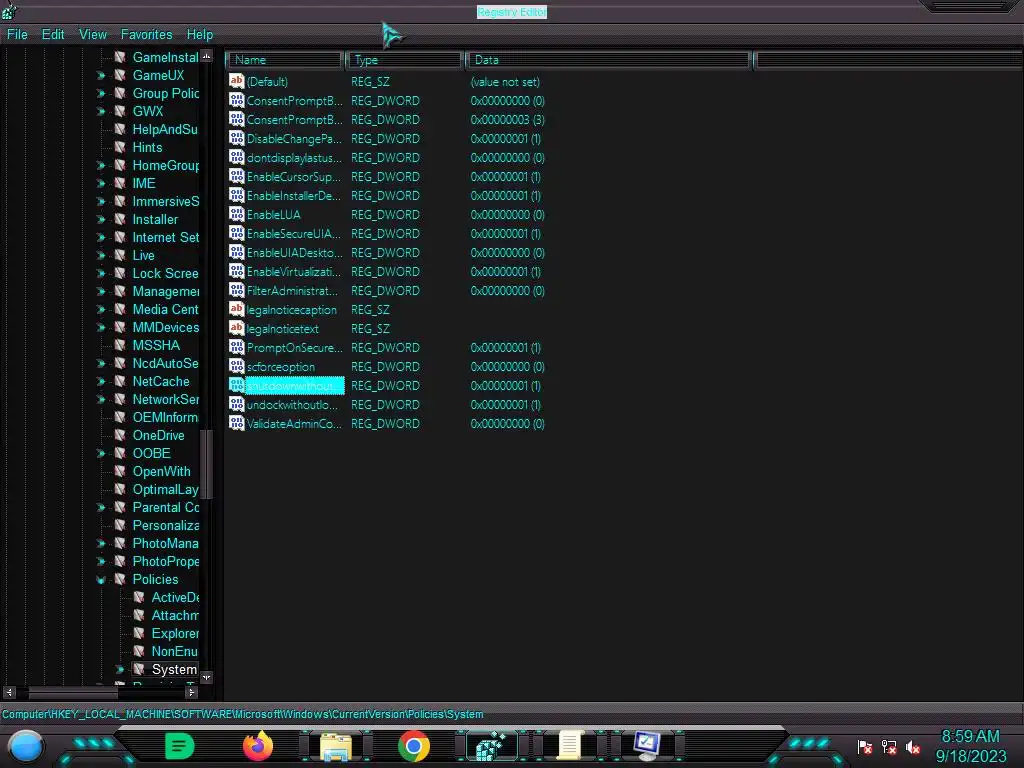Click the folder icon beside MSSHA

point(120,345)
